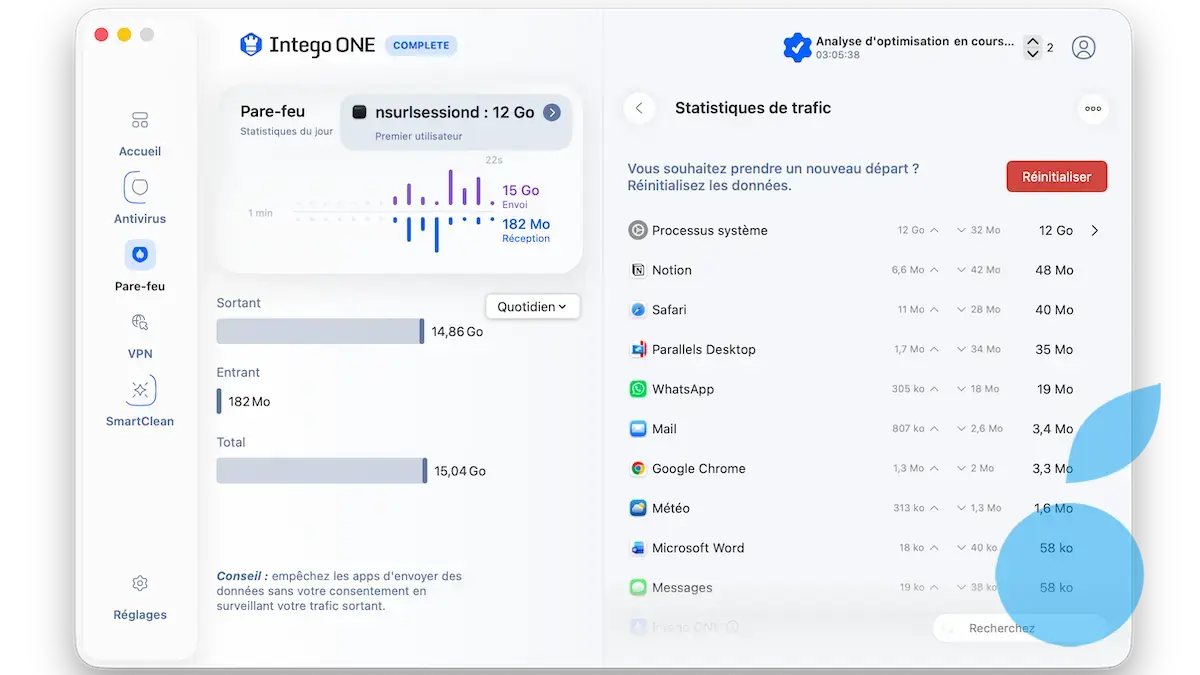Open the Antivirus section icon
Screen dimensions: 1200x675
pyautogui.click(x=140, y=187)
